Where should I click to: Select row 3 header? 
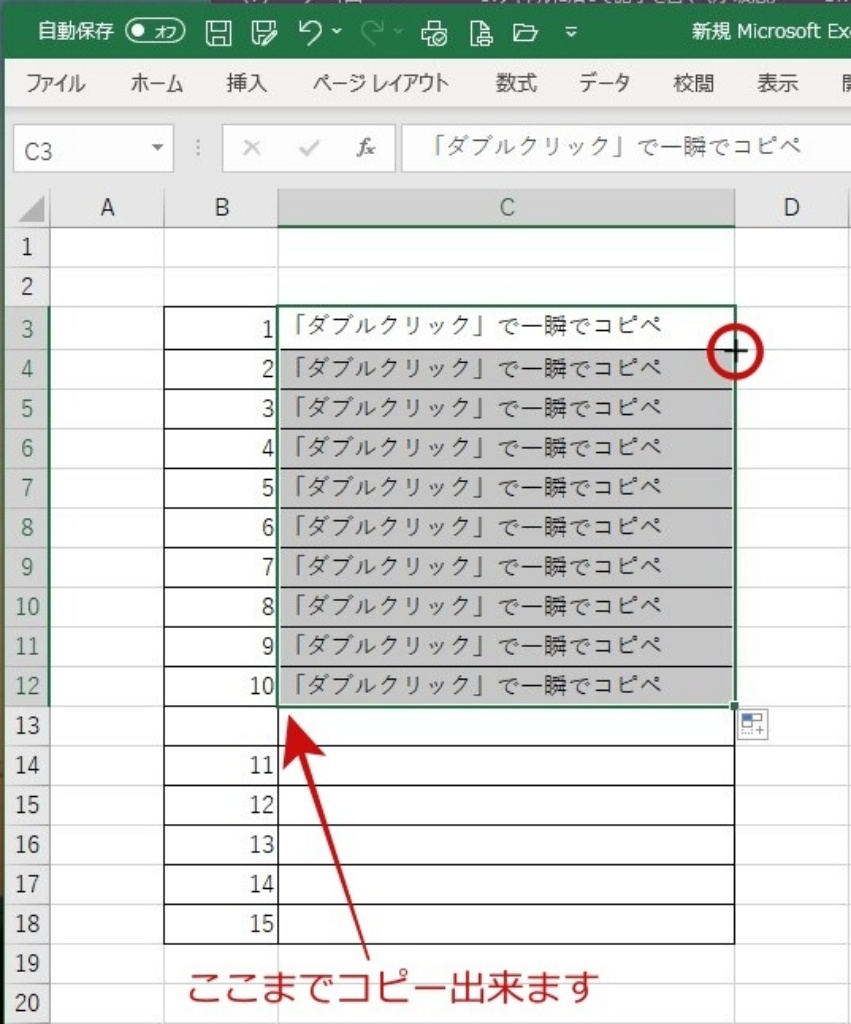pyautogui.click(x=27, y=328)
